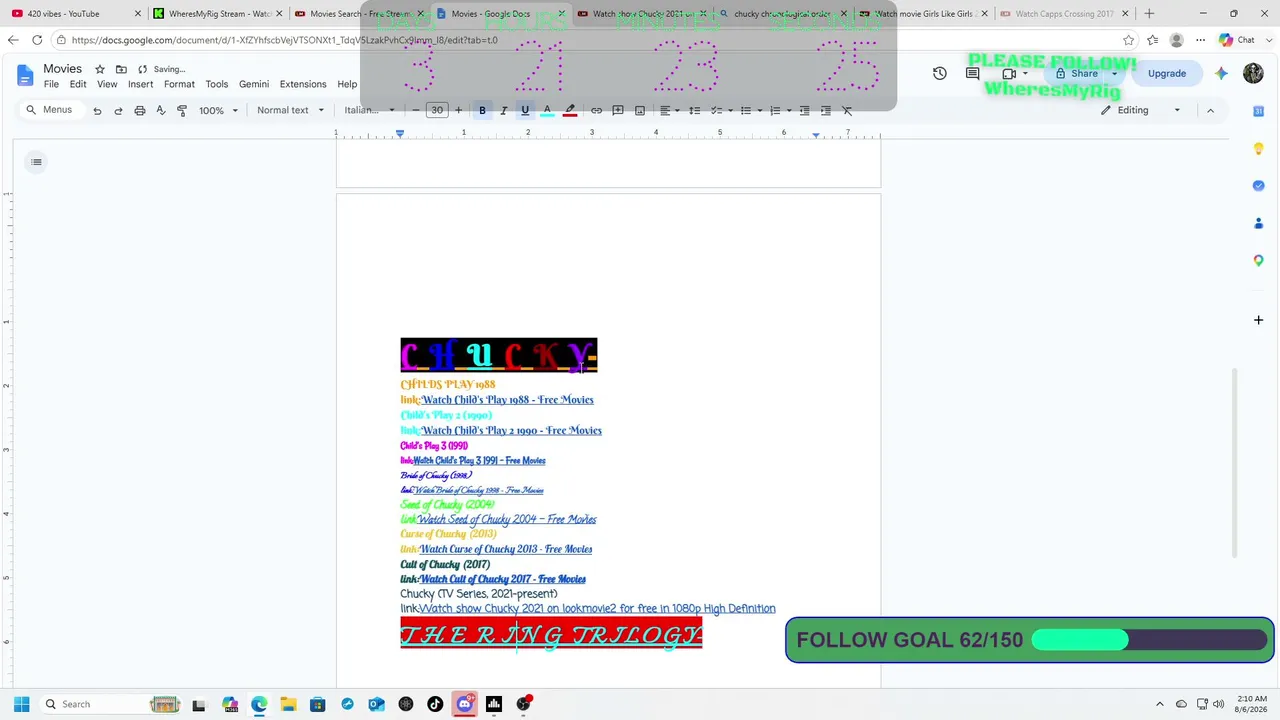Open the zoom level 100% dropdown
The width and height of the screenshot is (1280, 720).
[218, 110]
